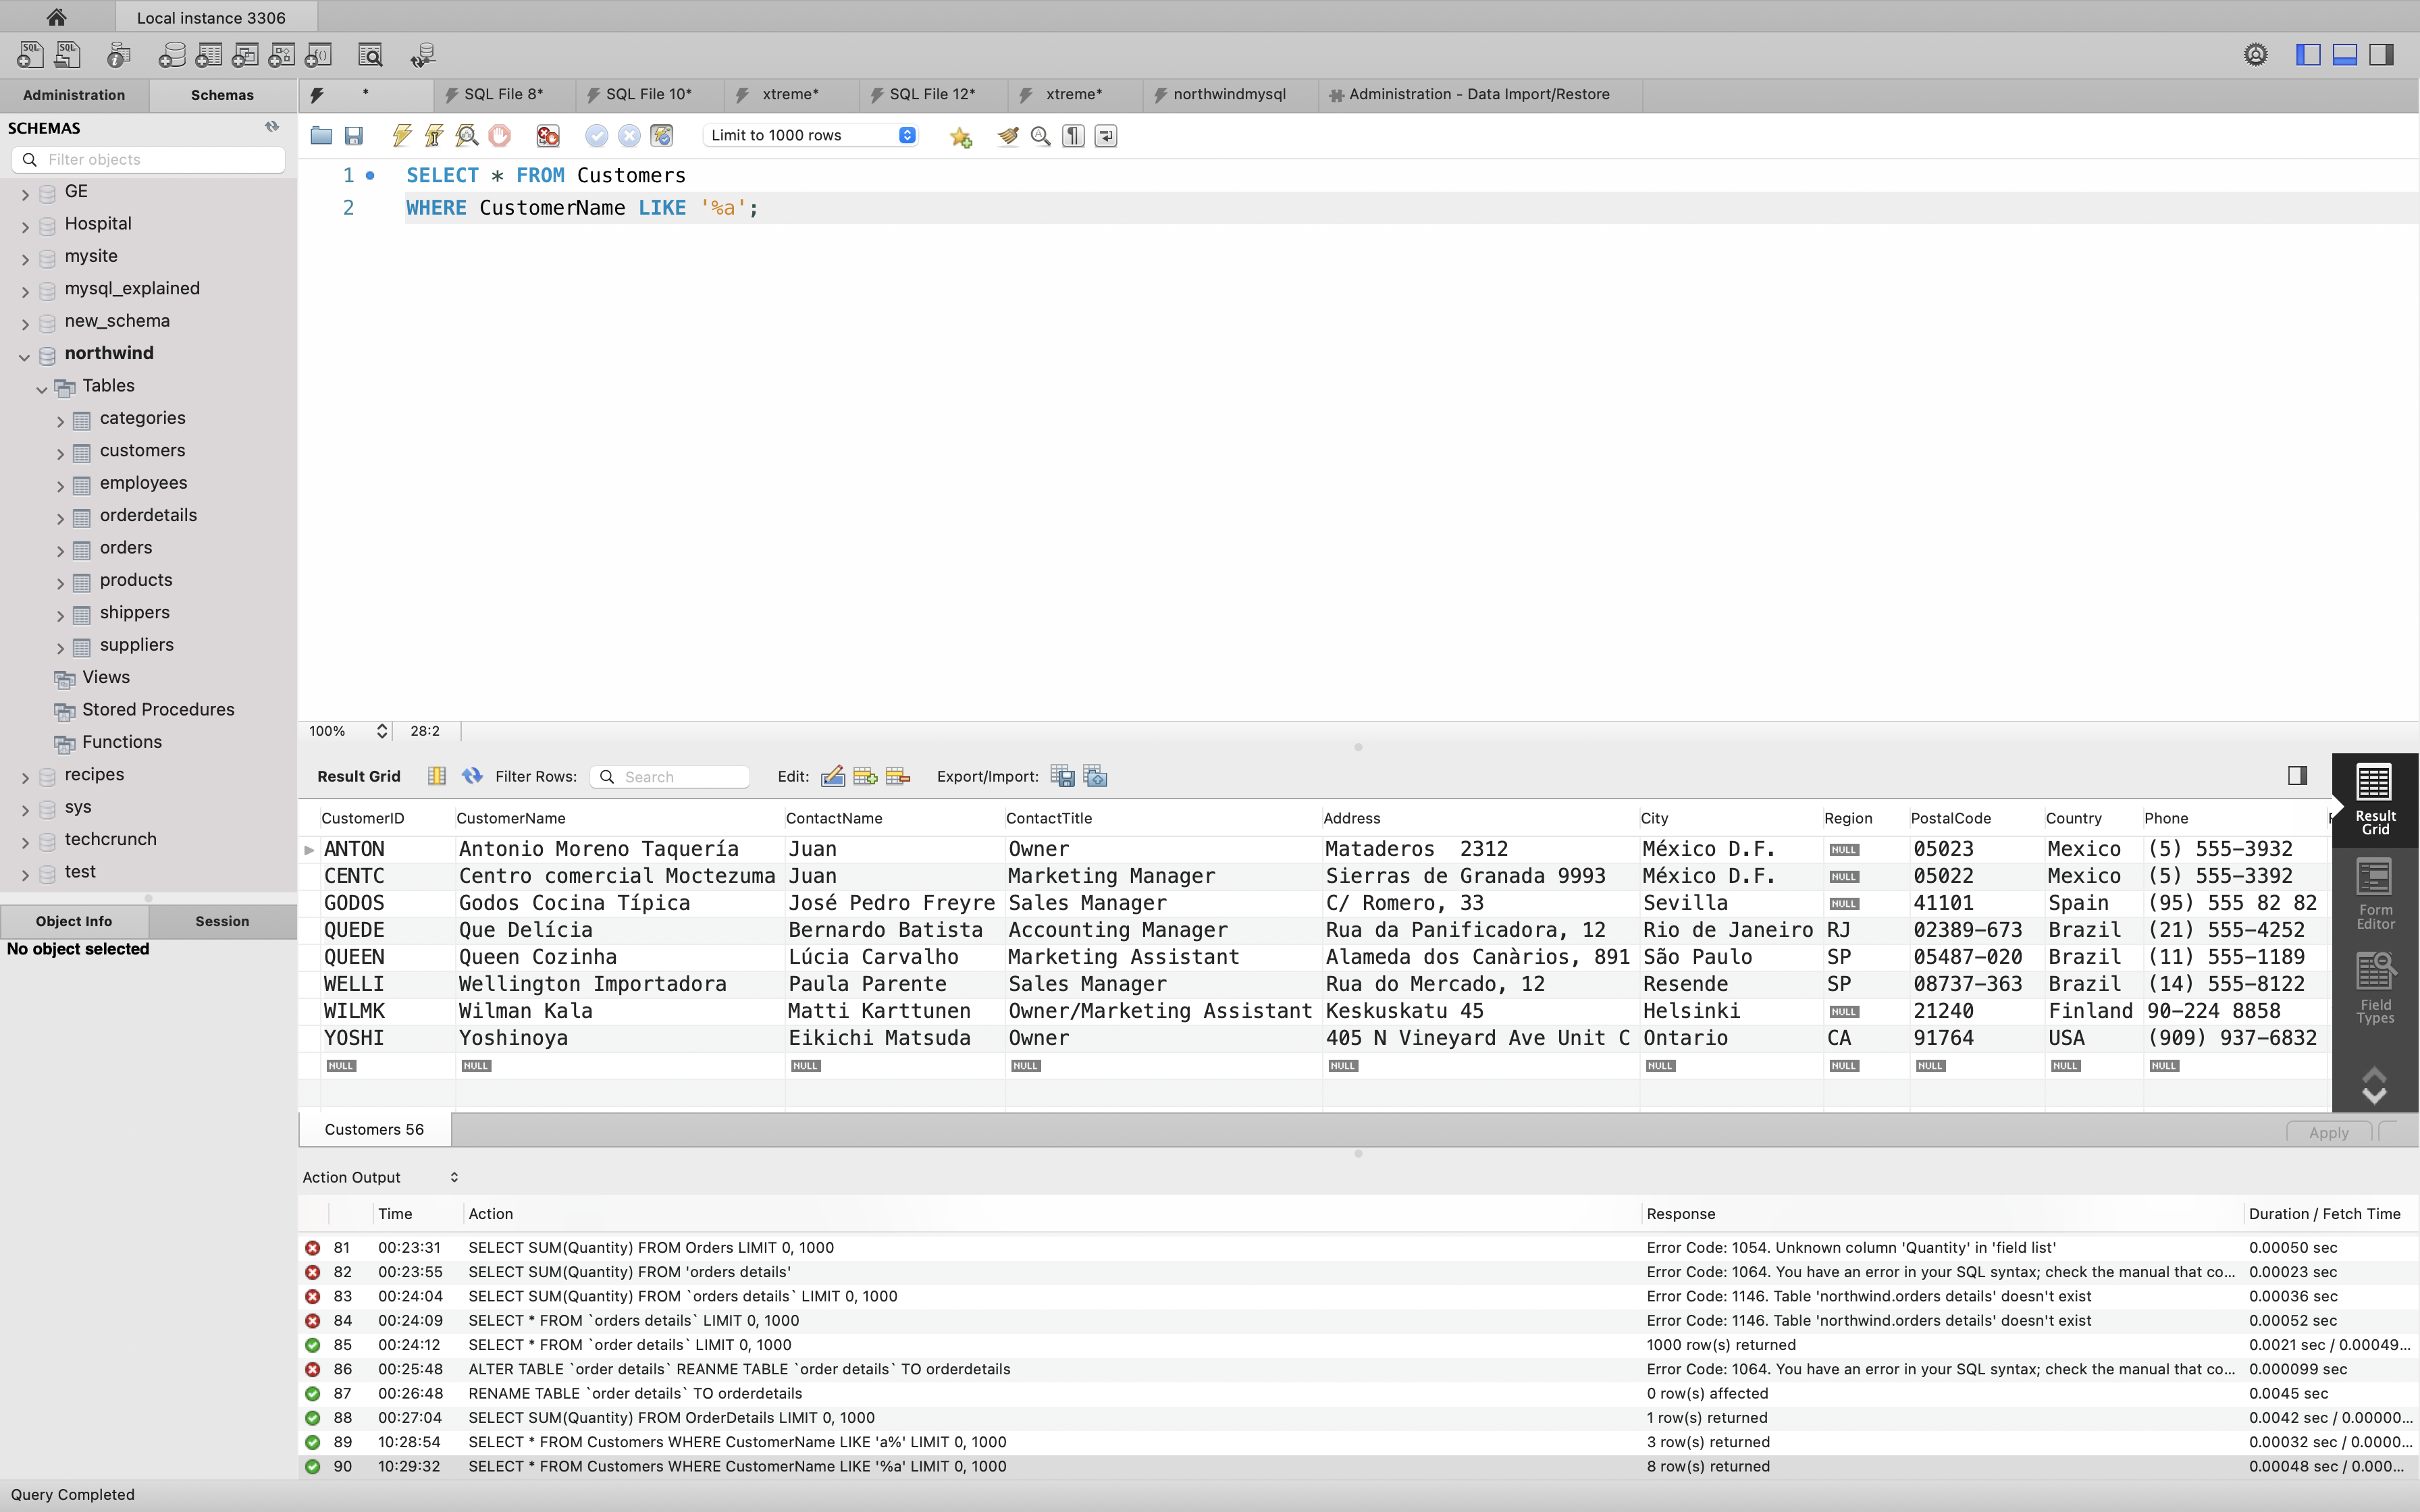Click the editor zoom percentage stepper
Image resolution: width=2420 pixels, height=1512 pixels.
[381, 731]
